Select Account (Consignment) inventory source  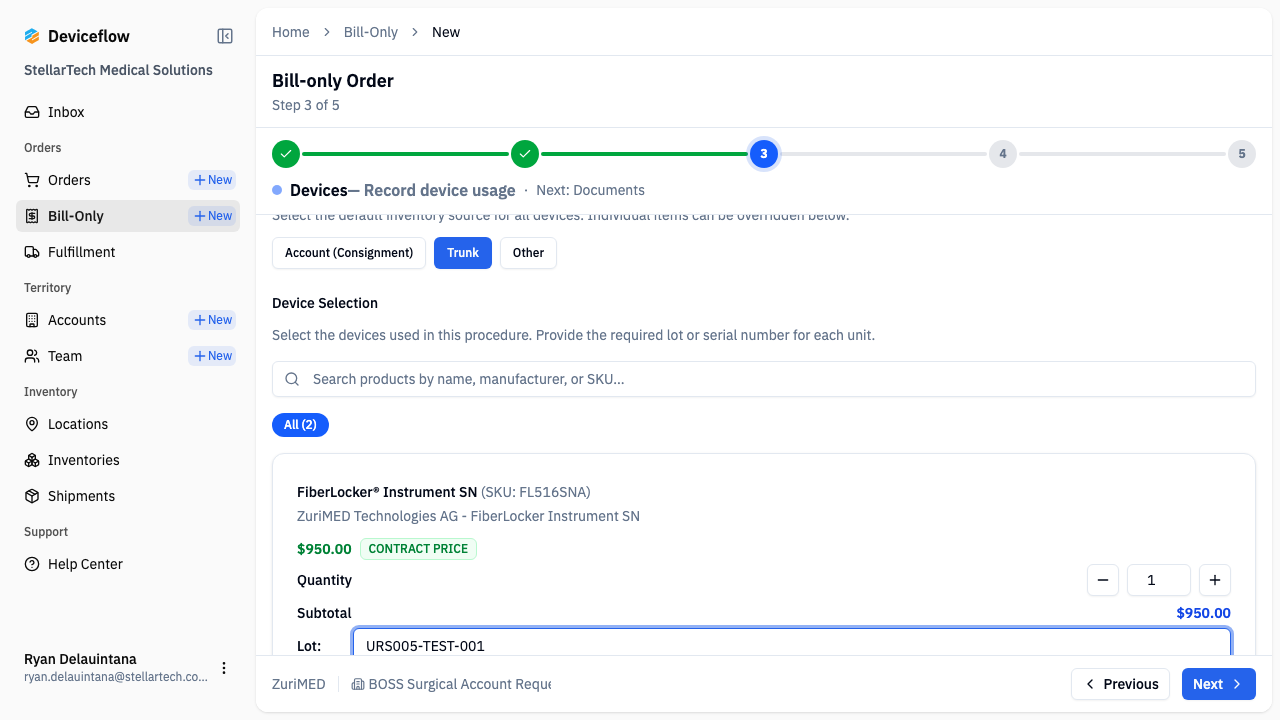pos(349,253)
